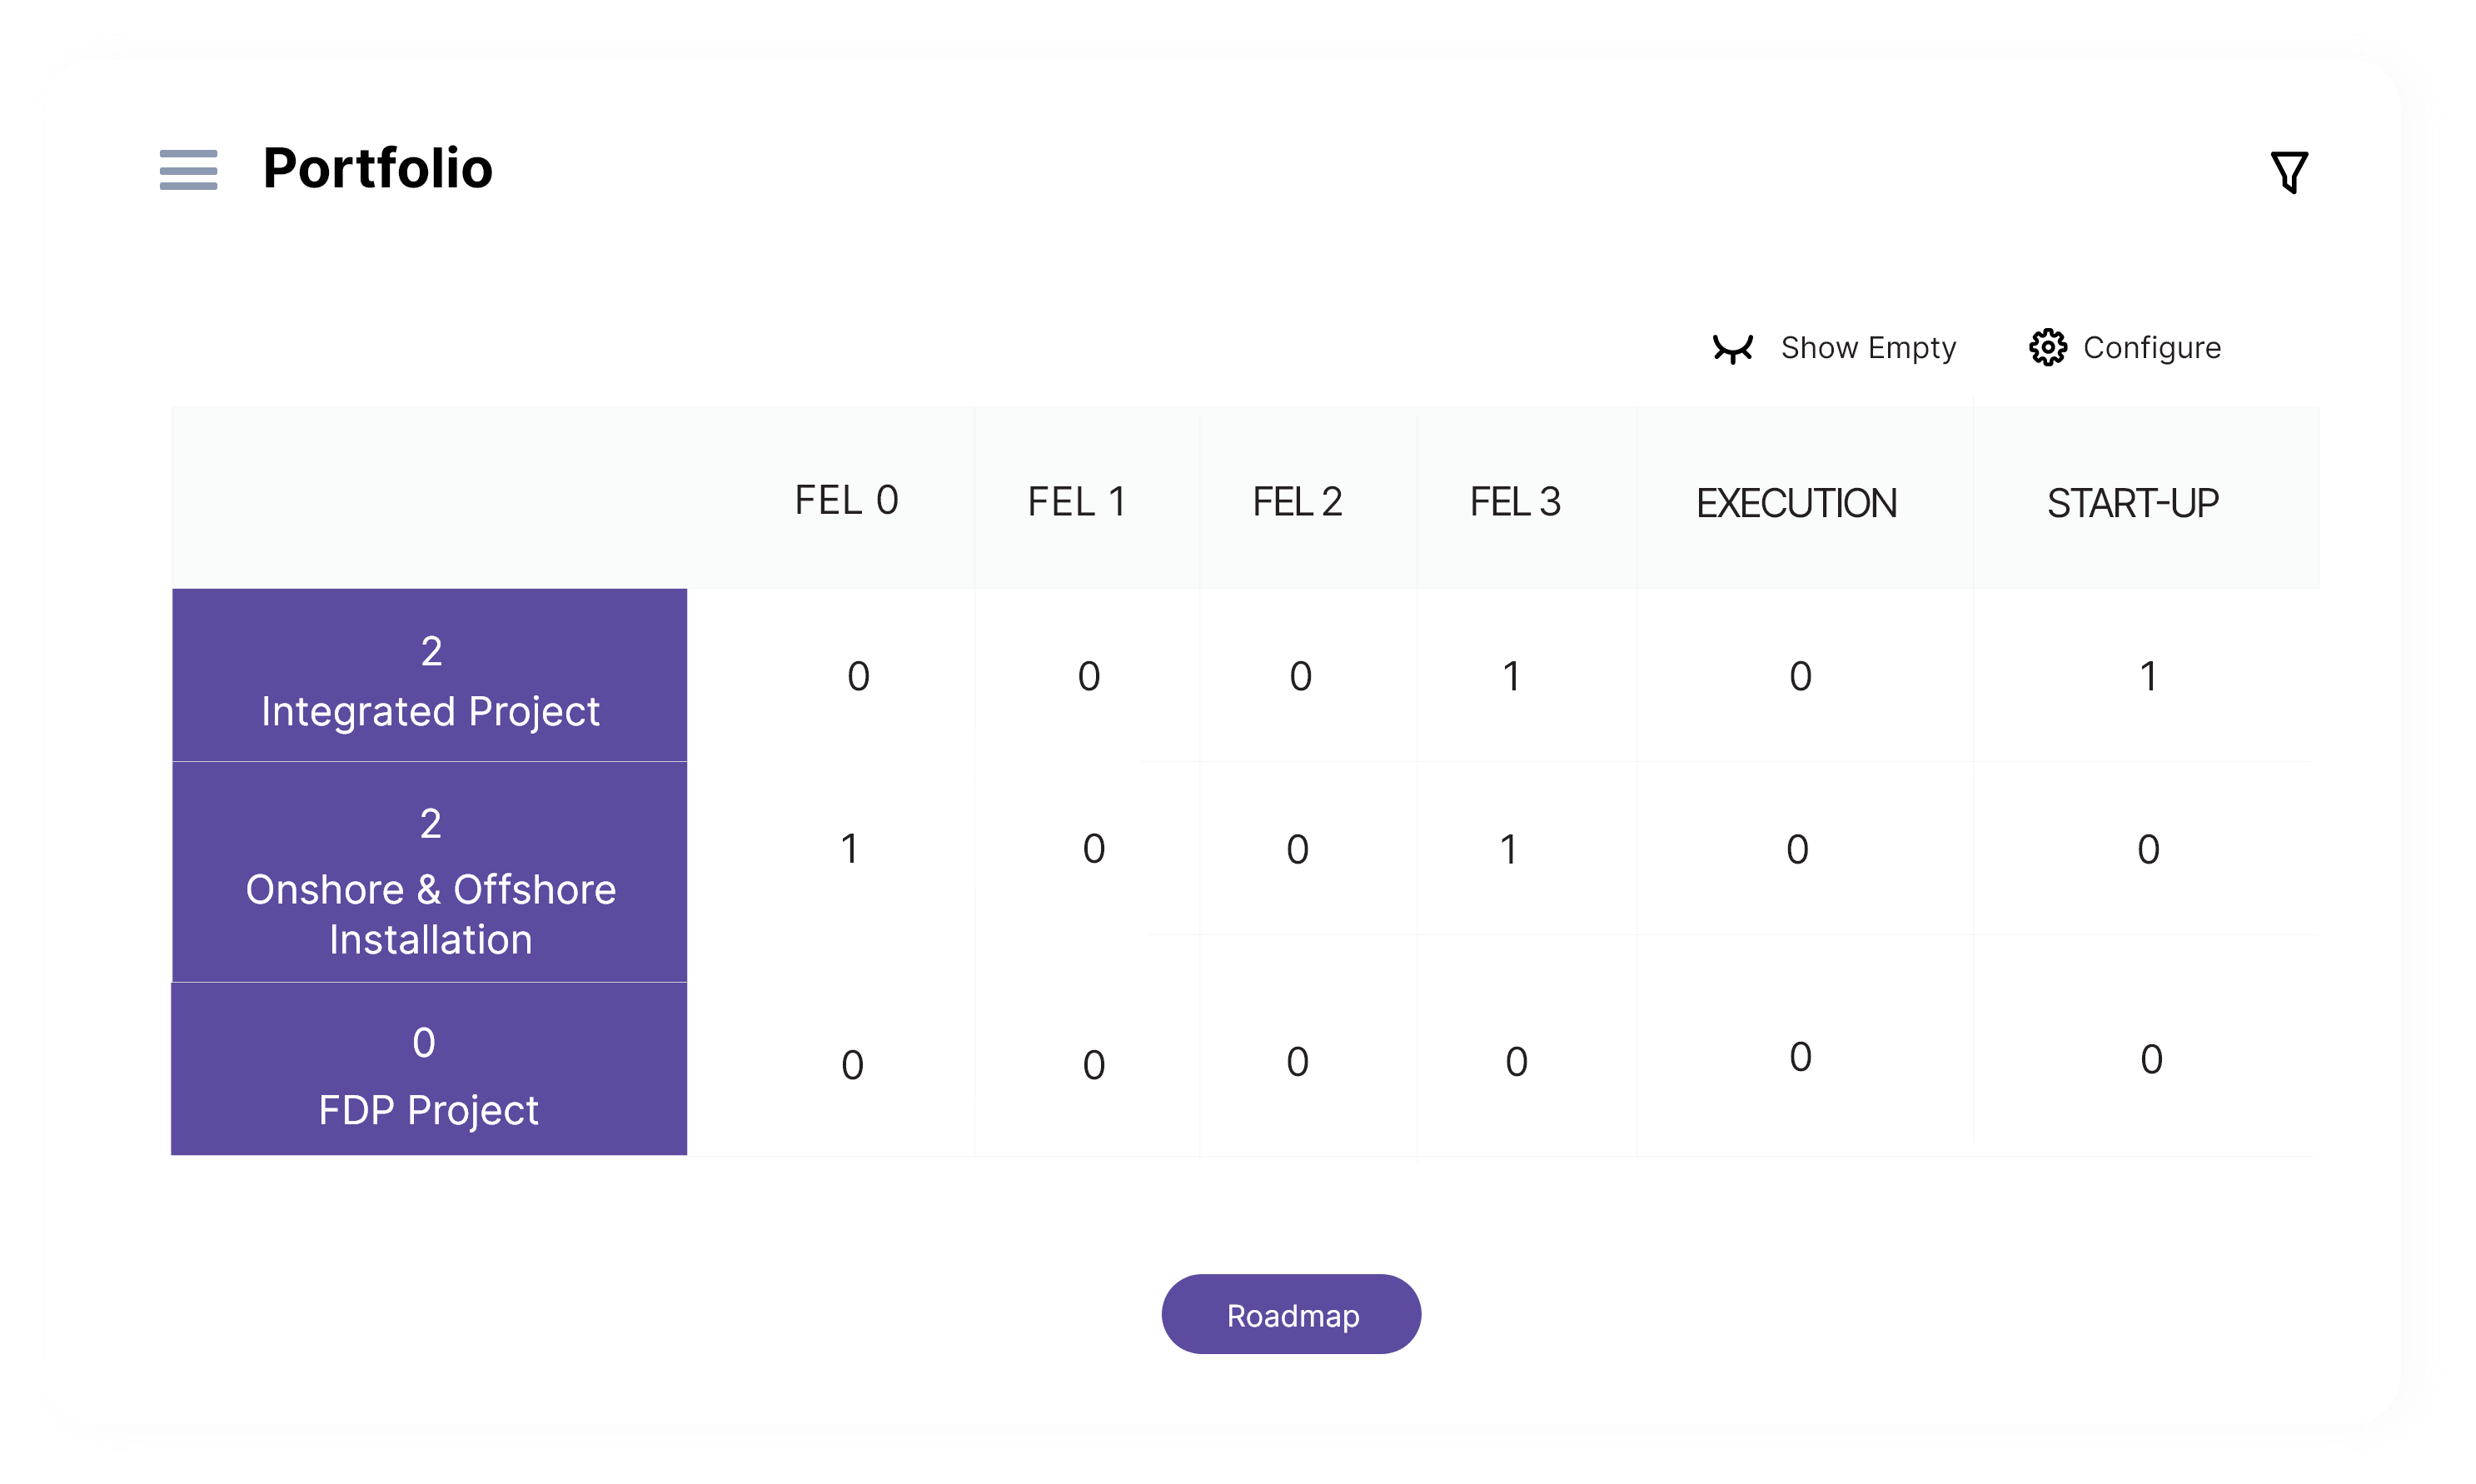Click the FEL 0 column header
2476x1484 pixels.
click(x=846, y=501)
